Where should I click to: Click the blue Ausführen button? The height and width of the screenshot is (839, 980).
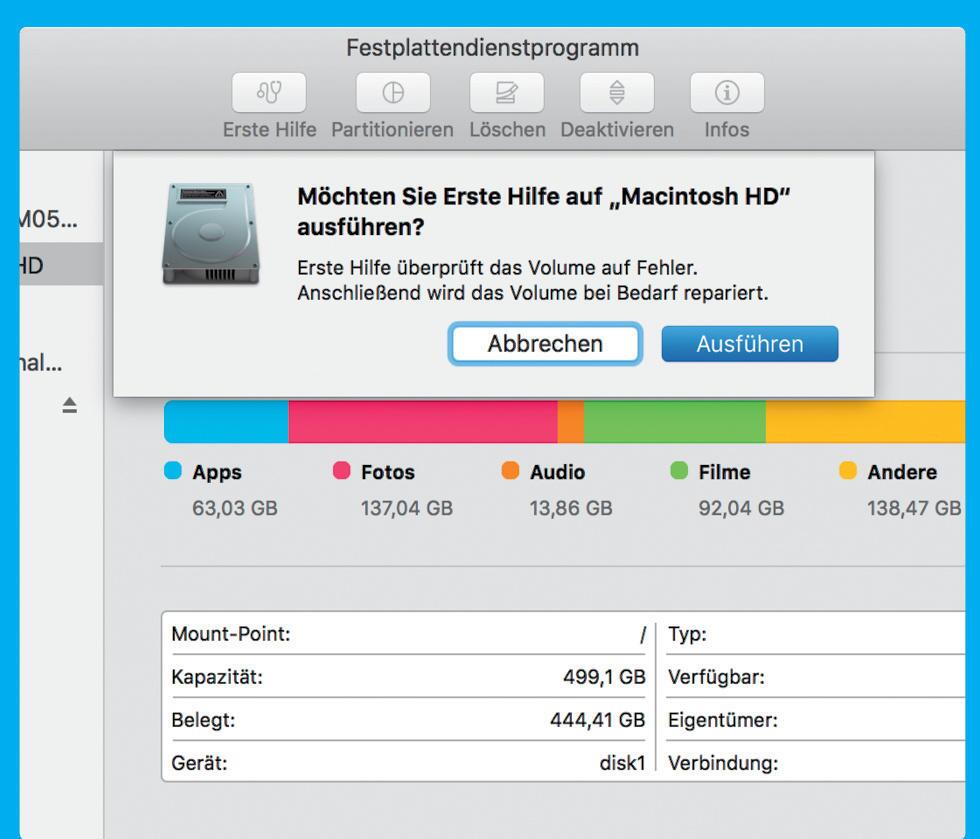click(x=748, y=343)
